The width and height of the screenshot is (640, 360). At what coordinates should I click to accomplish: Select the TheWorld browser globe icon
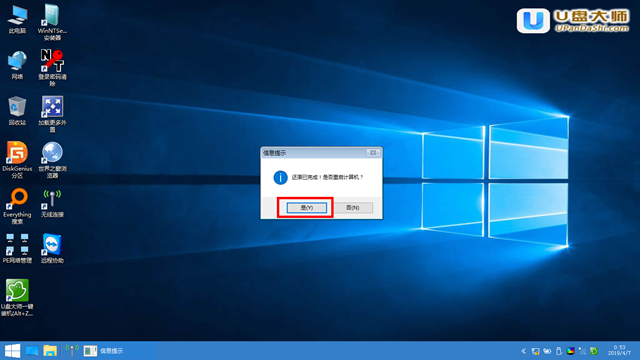point(52,160)
